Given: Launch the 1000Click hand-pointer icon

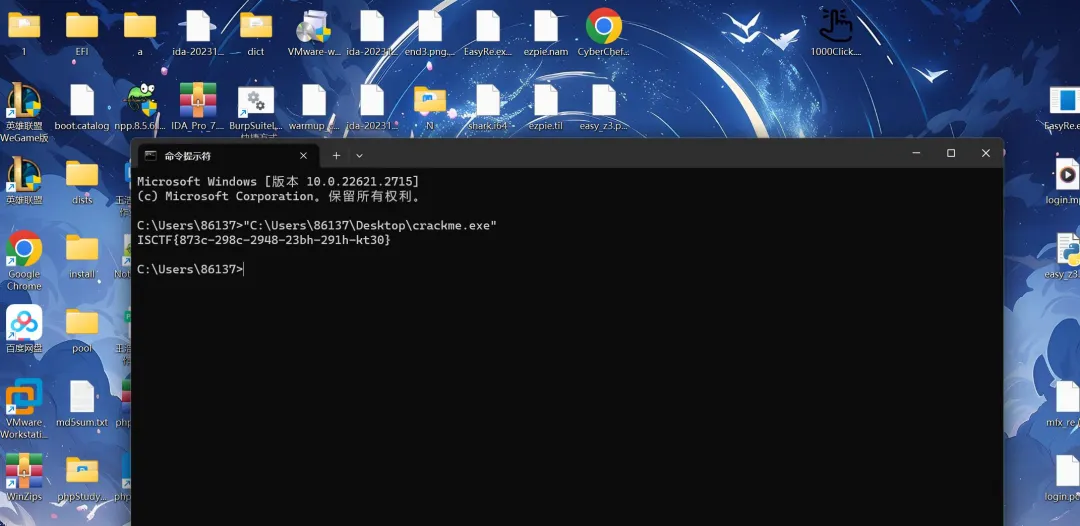Looking at the screenshot, I should point(835,26).
